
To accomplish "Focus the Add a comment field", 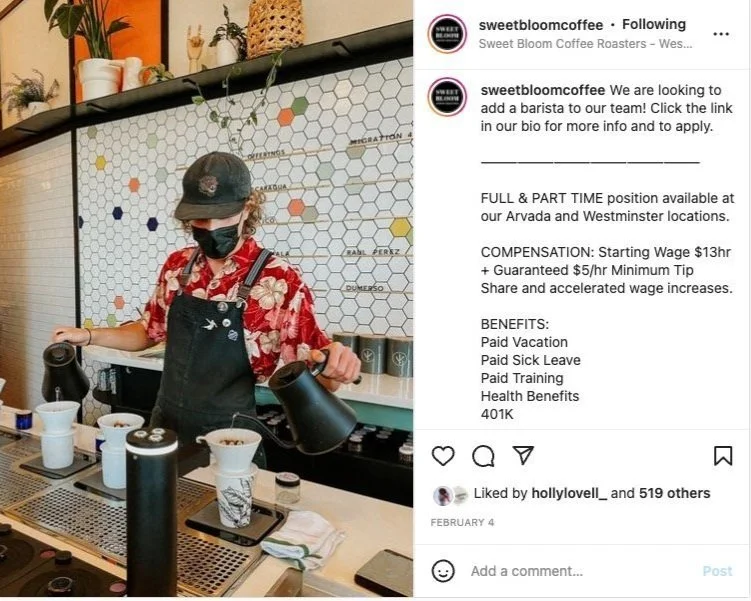I will (580, 571).
